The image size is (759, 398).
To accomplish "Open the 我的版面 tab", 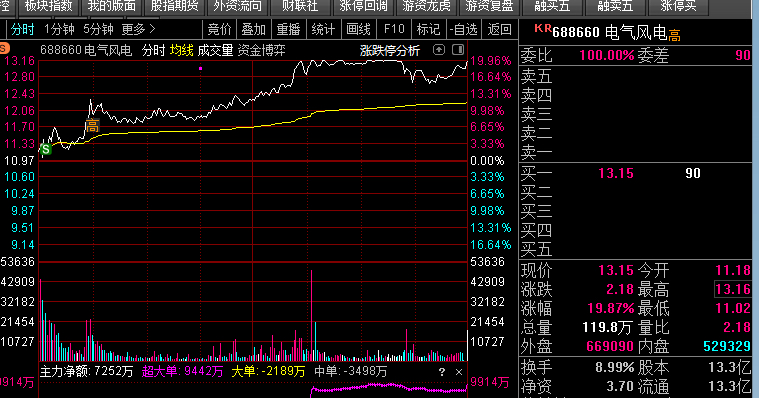I will [112, 6].
